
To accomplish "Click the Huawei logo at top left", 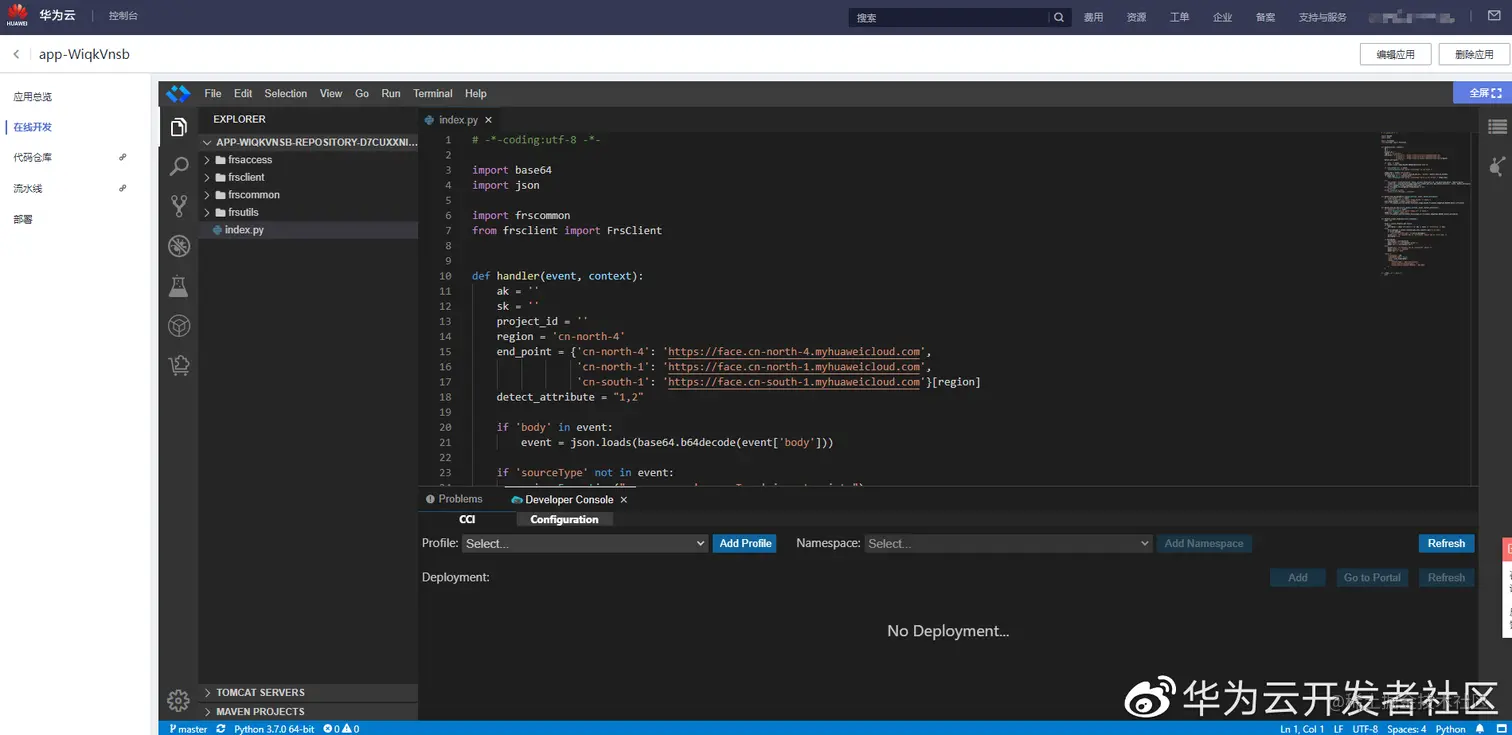I will tap(17, 16).
